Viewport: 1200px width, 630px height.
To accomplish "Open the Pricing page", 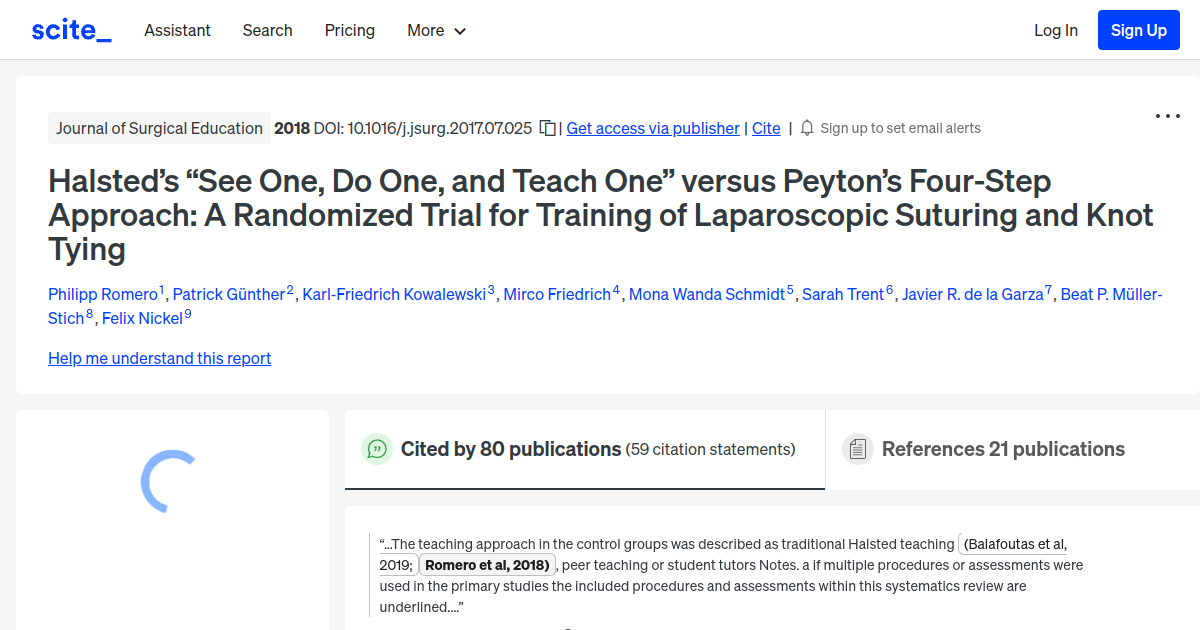I will pyautogui.click(x=349, y=30).
